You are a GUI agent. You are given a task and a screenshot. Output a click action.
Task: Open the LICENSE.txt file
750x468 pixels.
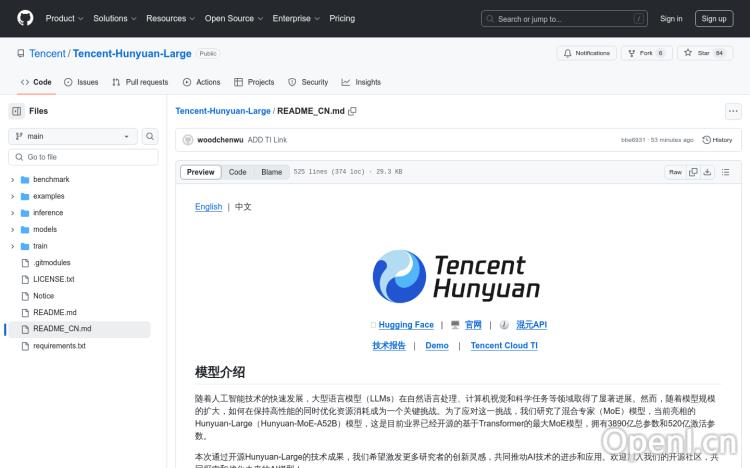pos(54,279)
